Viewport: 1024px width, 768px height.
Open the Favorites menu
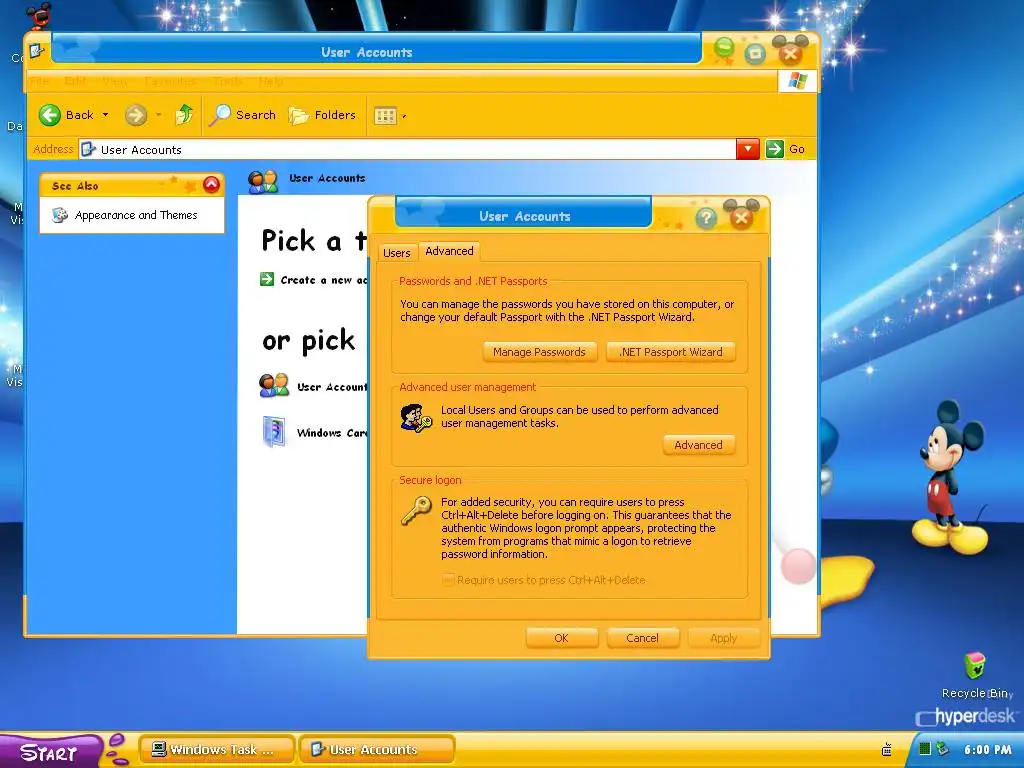170,81
